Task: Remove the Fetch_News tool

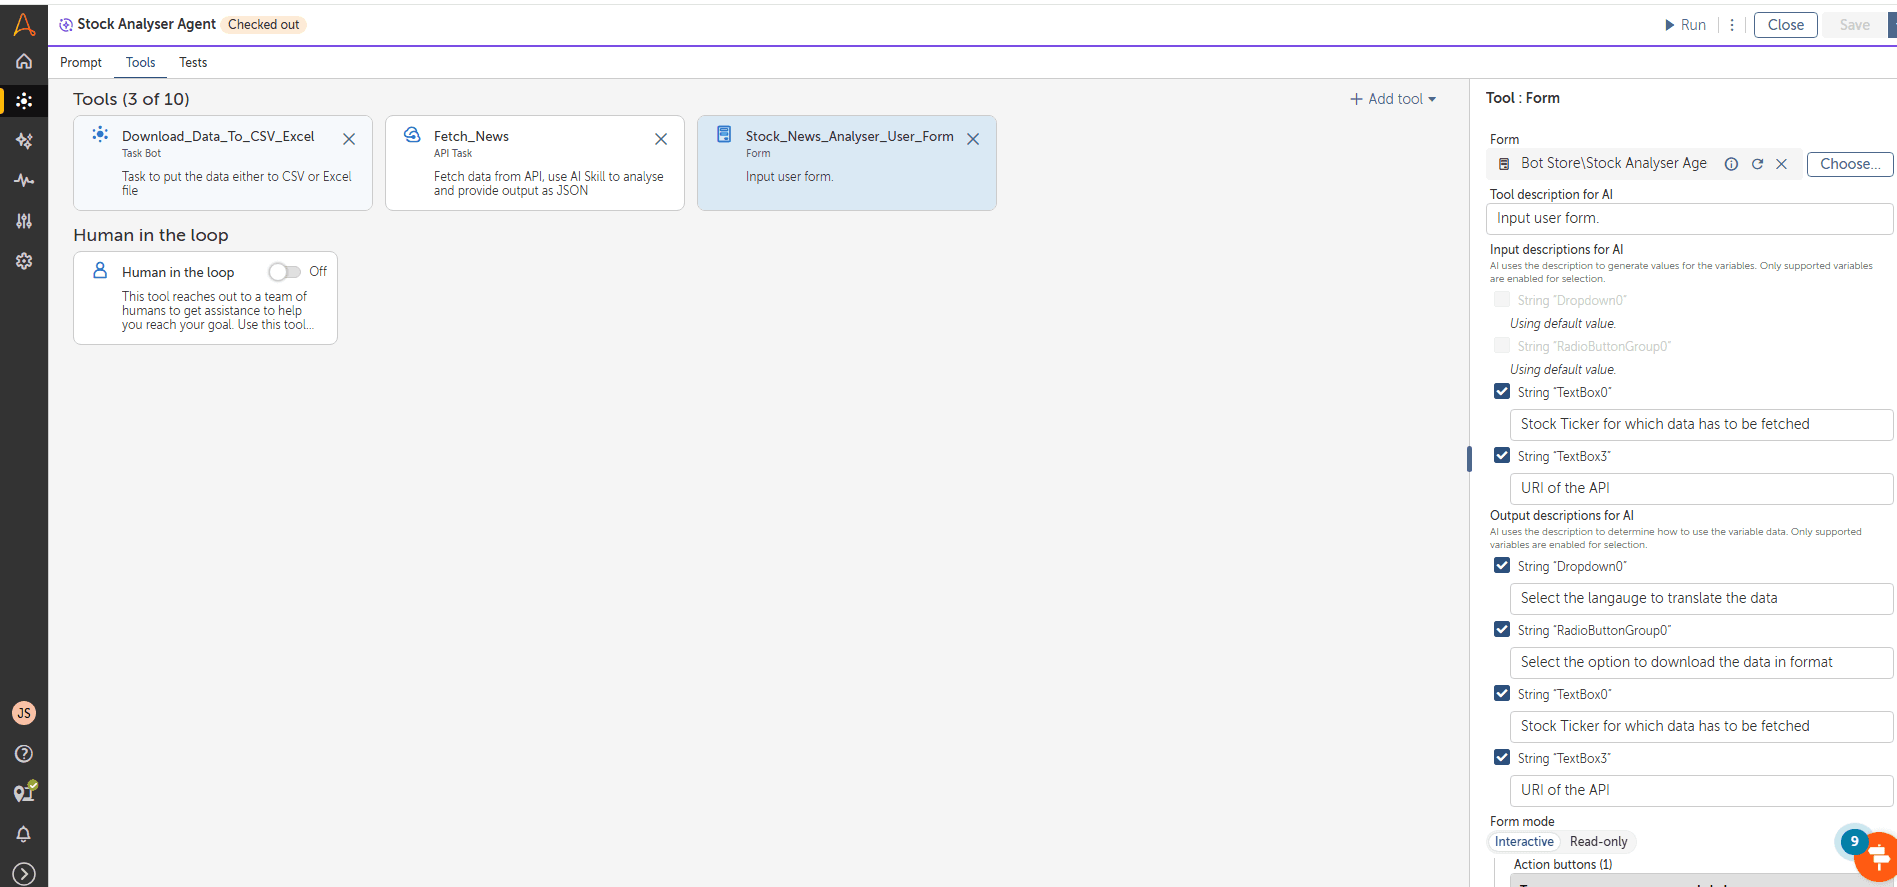Action: [661, 139]
